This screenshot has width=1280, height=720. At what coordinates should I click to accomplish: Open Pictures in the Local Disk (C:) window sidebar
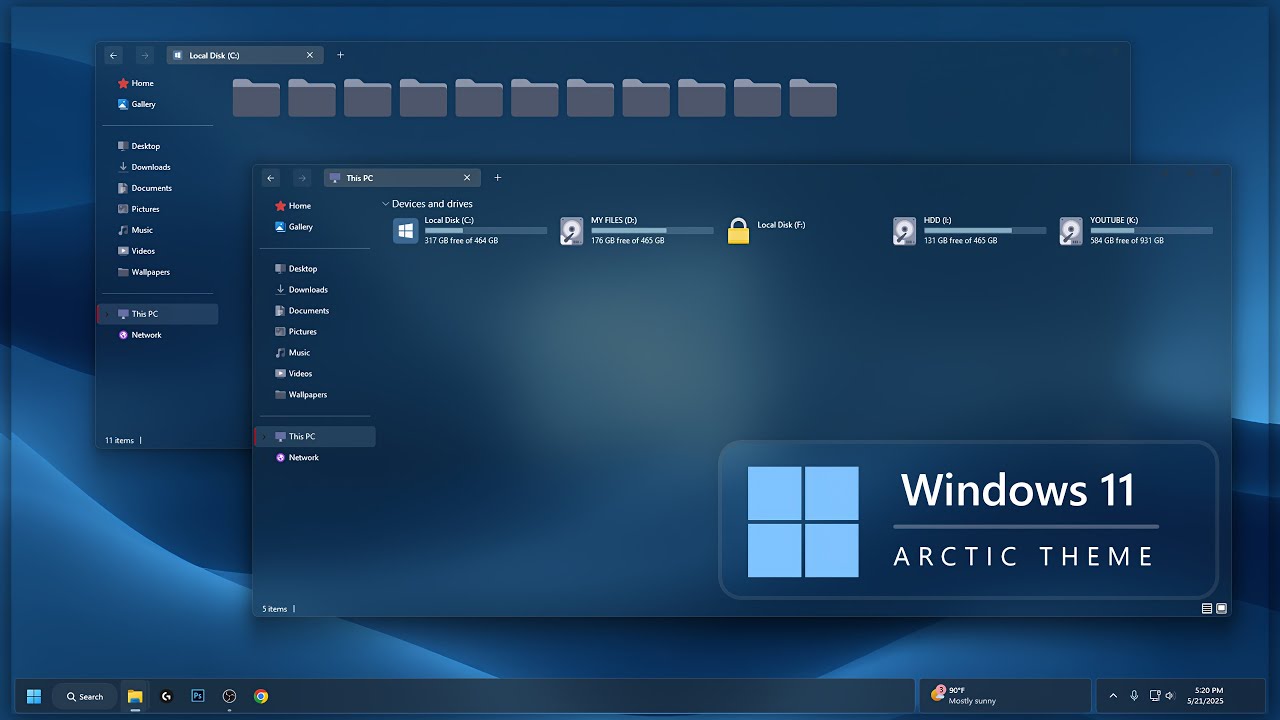pos(138,209)
